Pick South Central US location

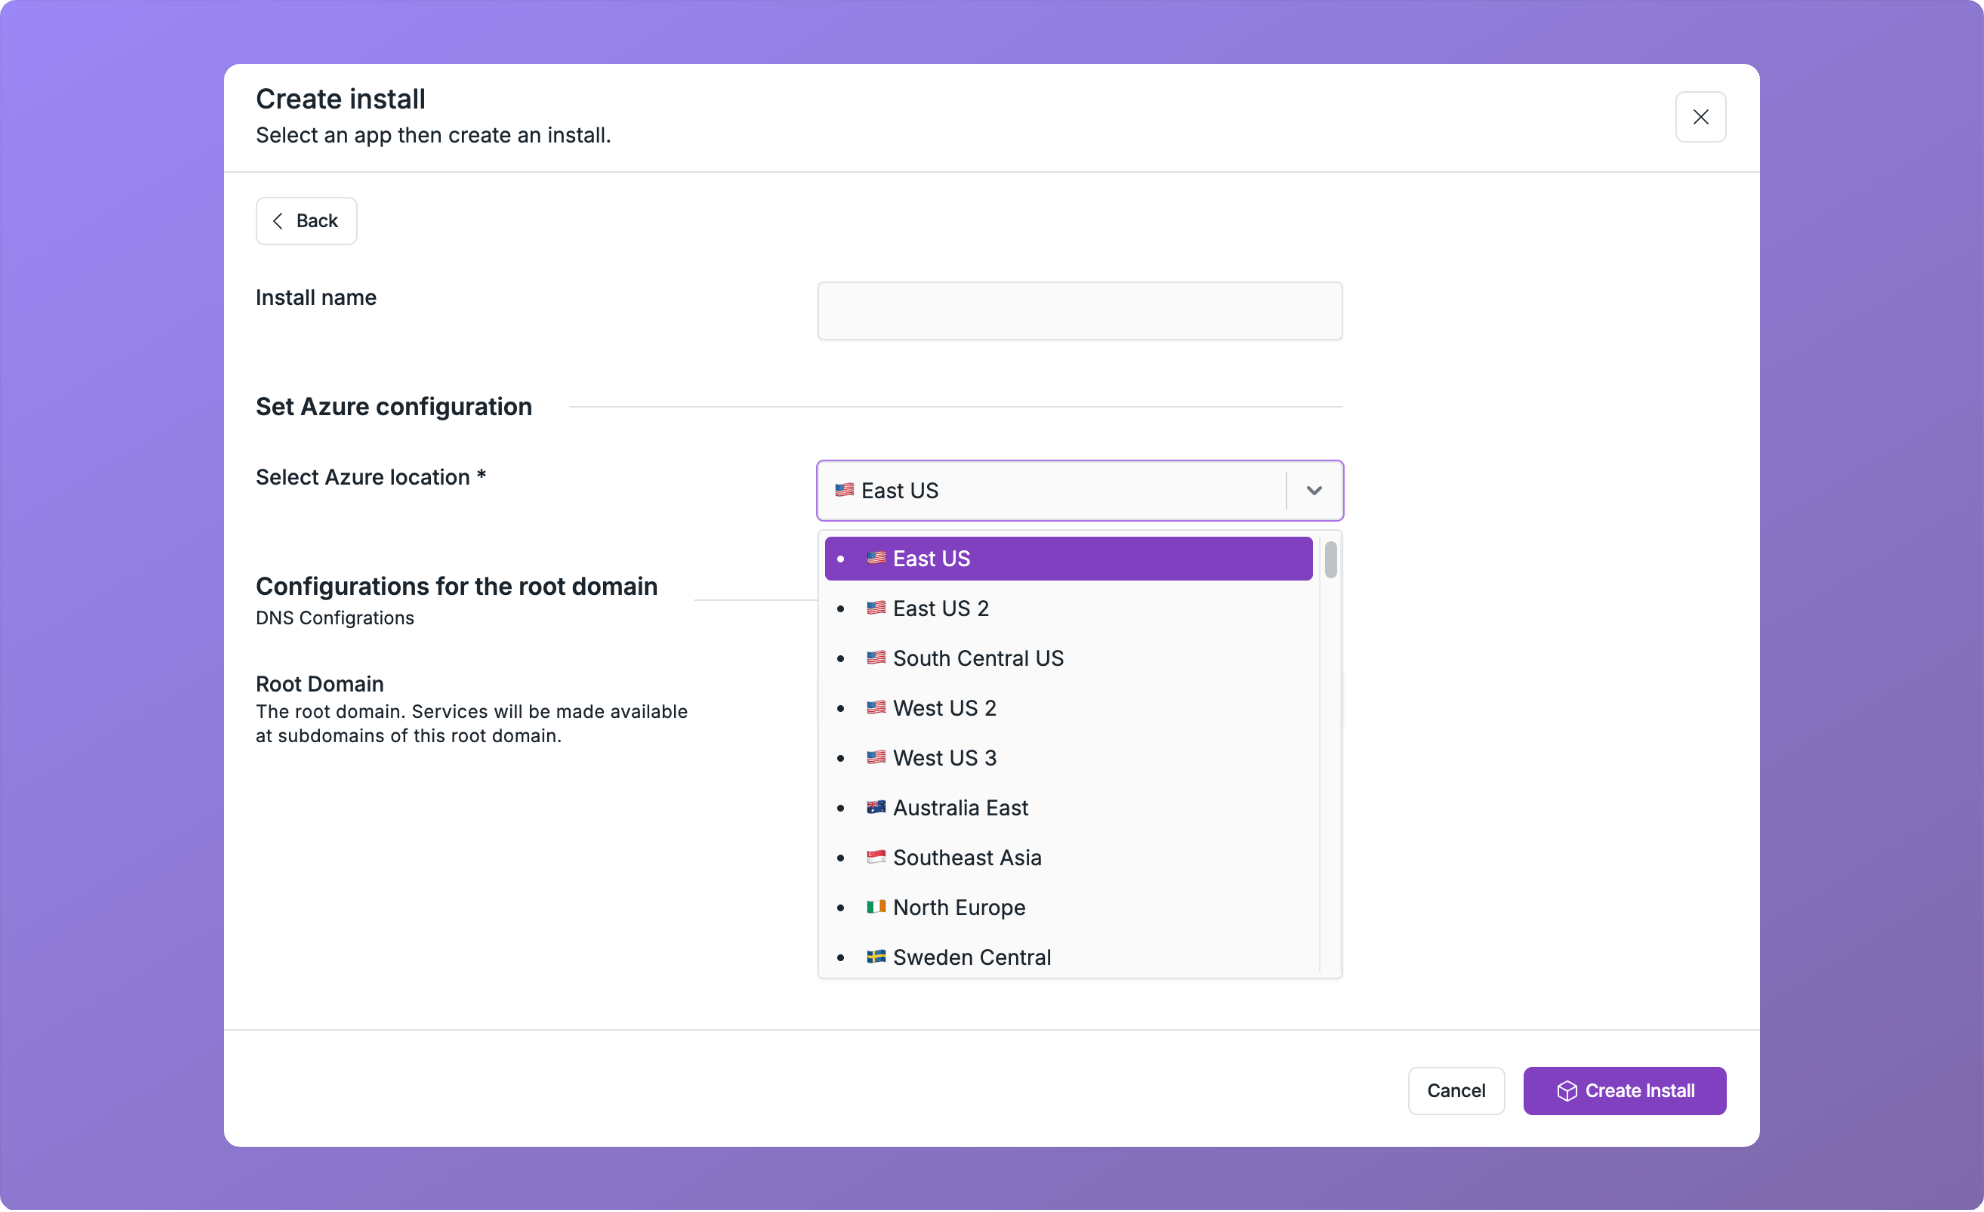tap(1068, 659)
